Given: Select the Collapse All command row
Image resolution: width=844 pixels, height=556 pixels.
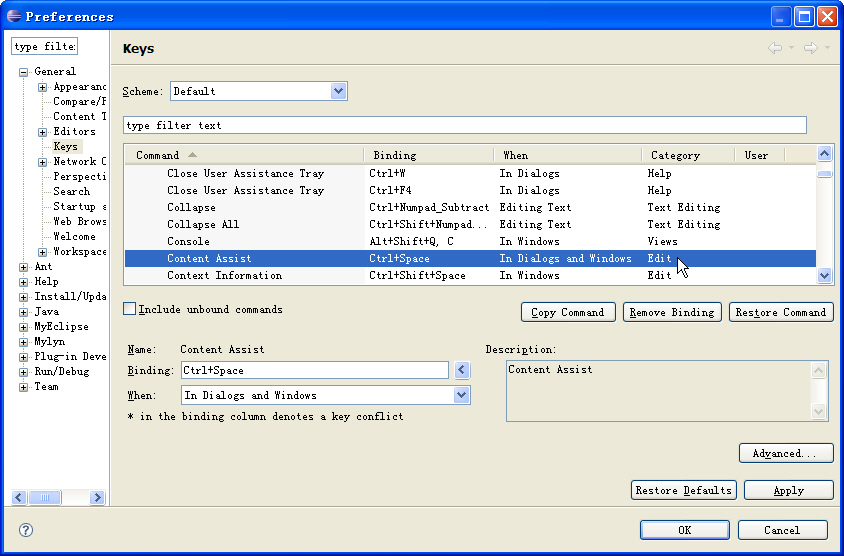Looking at the screenshot, I should click(470, 224).
